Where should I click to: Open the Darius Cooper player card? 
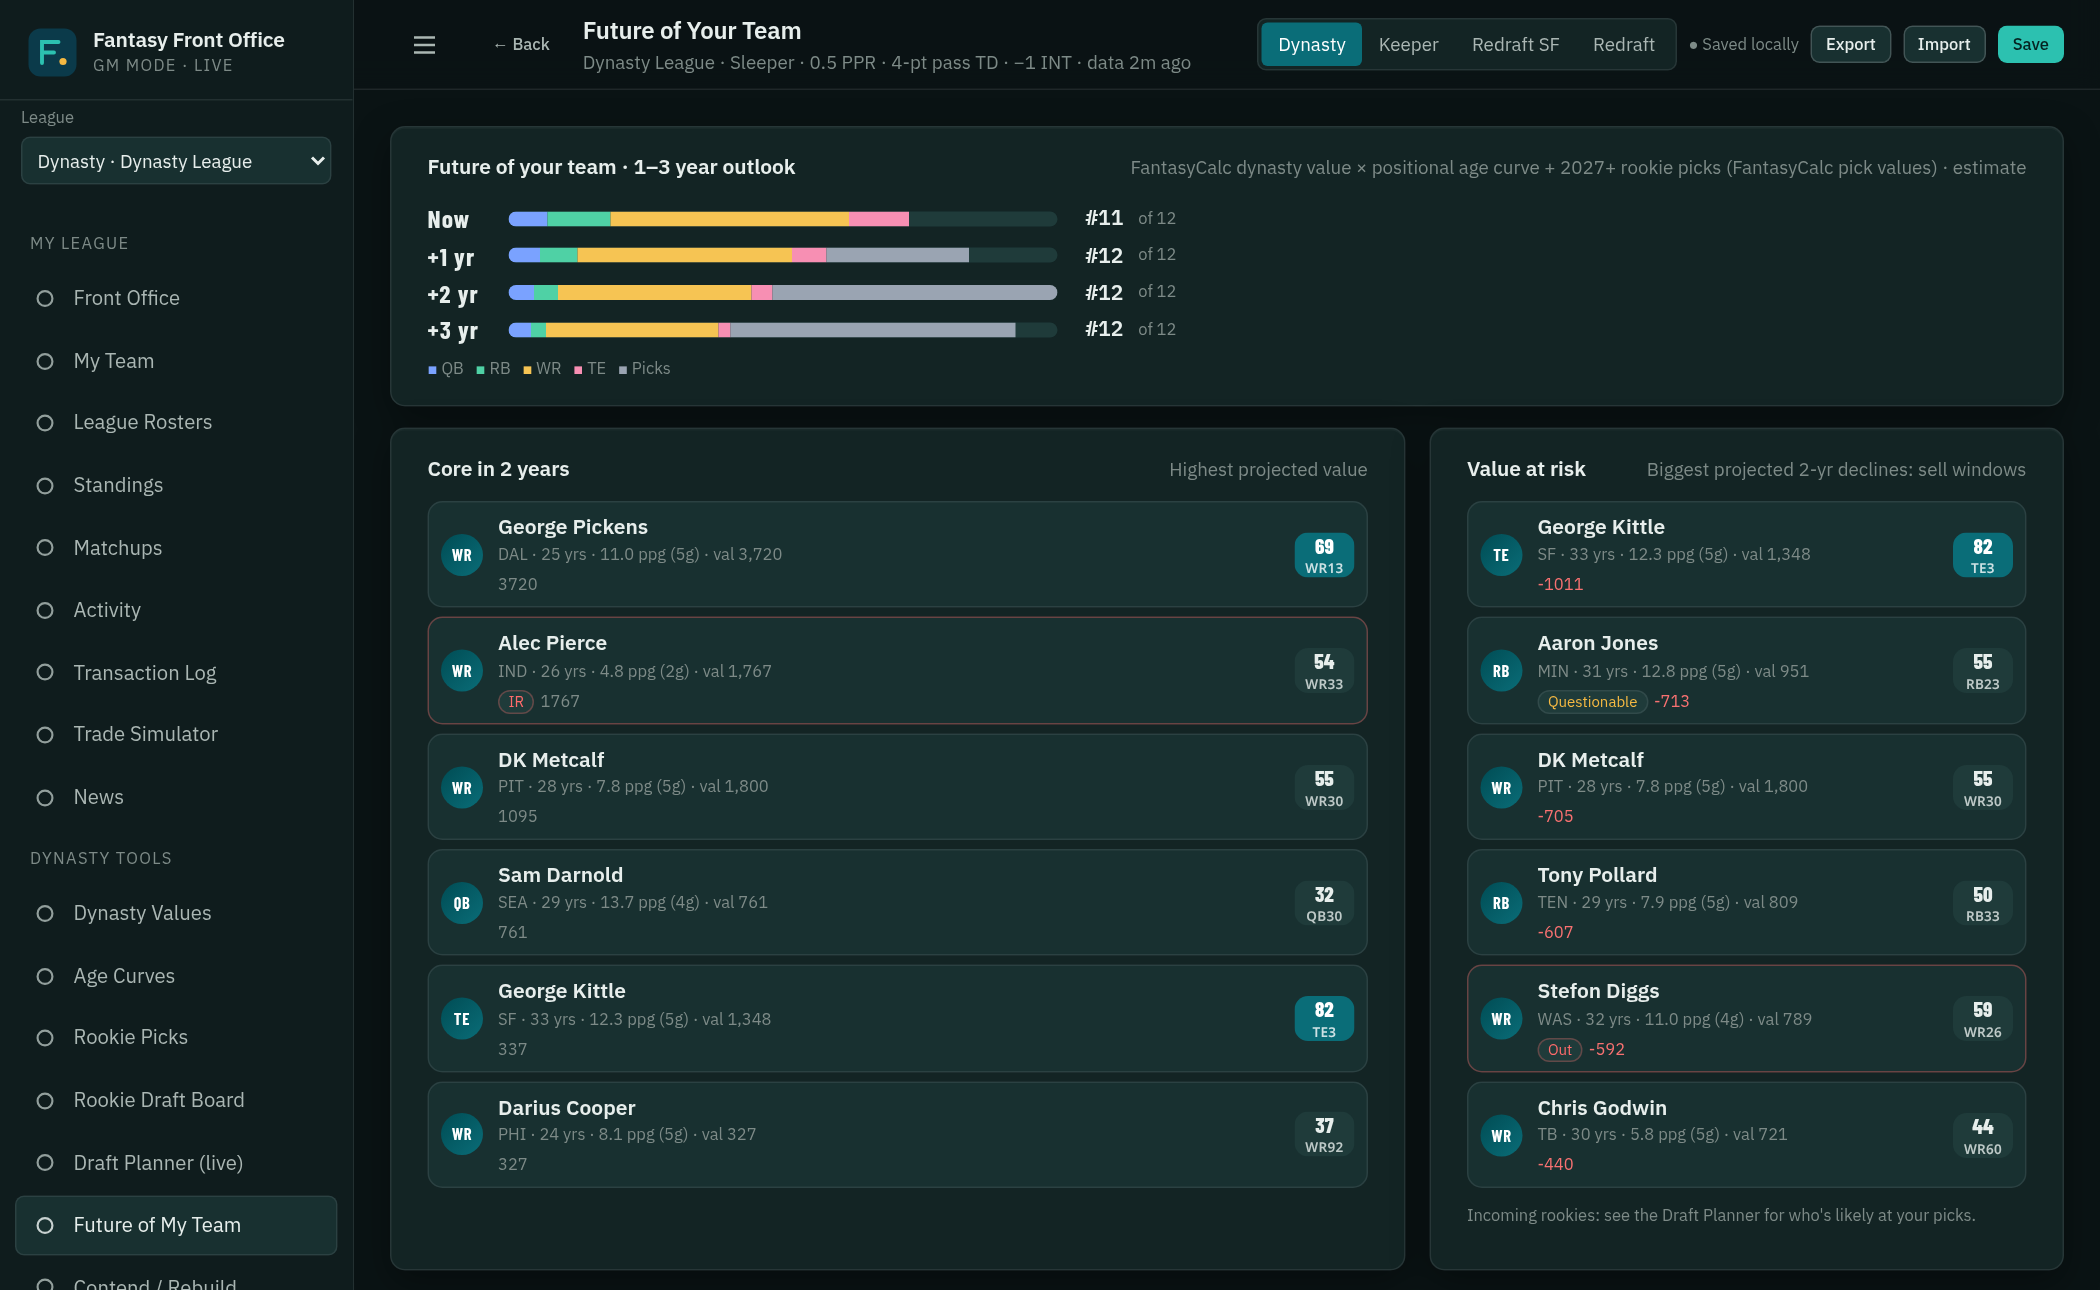(897, 1135)
